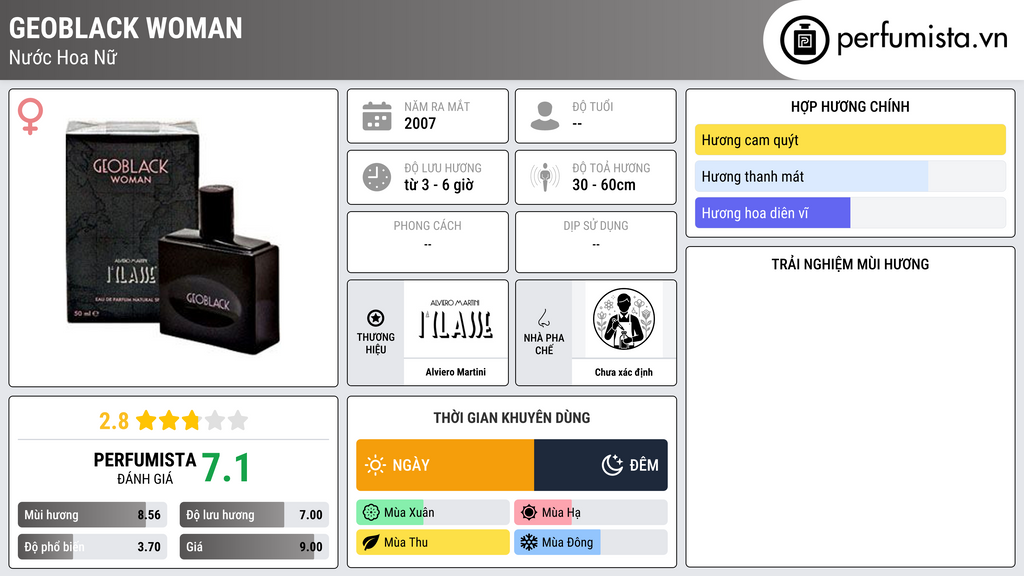Click the Alviero Martini brand logo image

[x=455, y=319]
